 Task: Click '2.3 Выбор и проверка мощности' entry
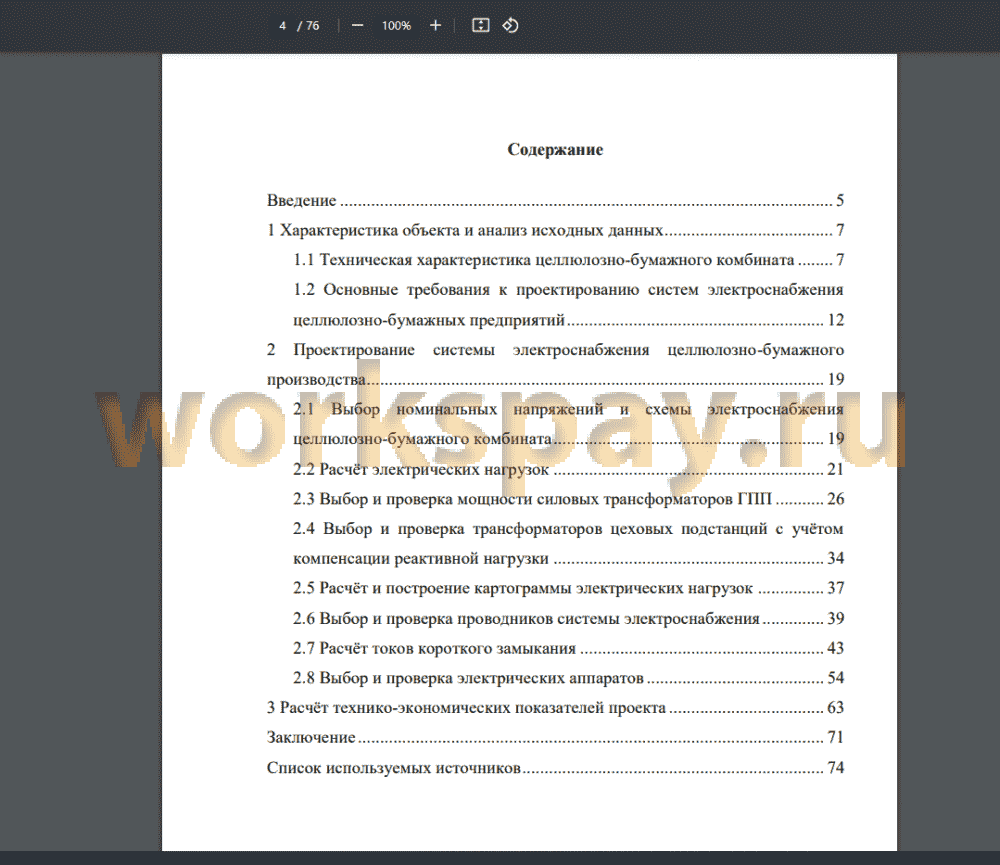[568, 499]
